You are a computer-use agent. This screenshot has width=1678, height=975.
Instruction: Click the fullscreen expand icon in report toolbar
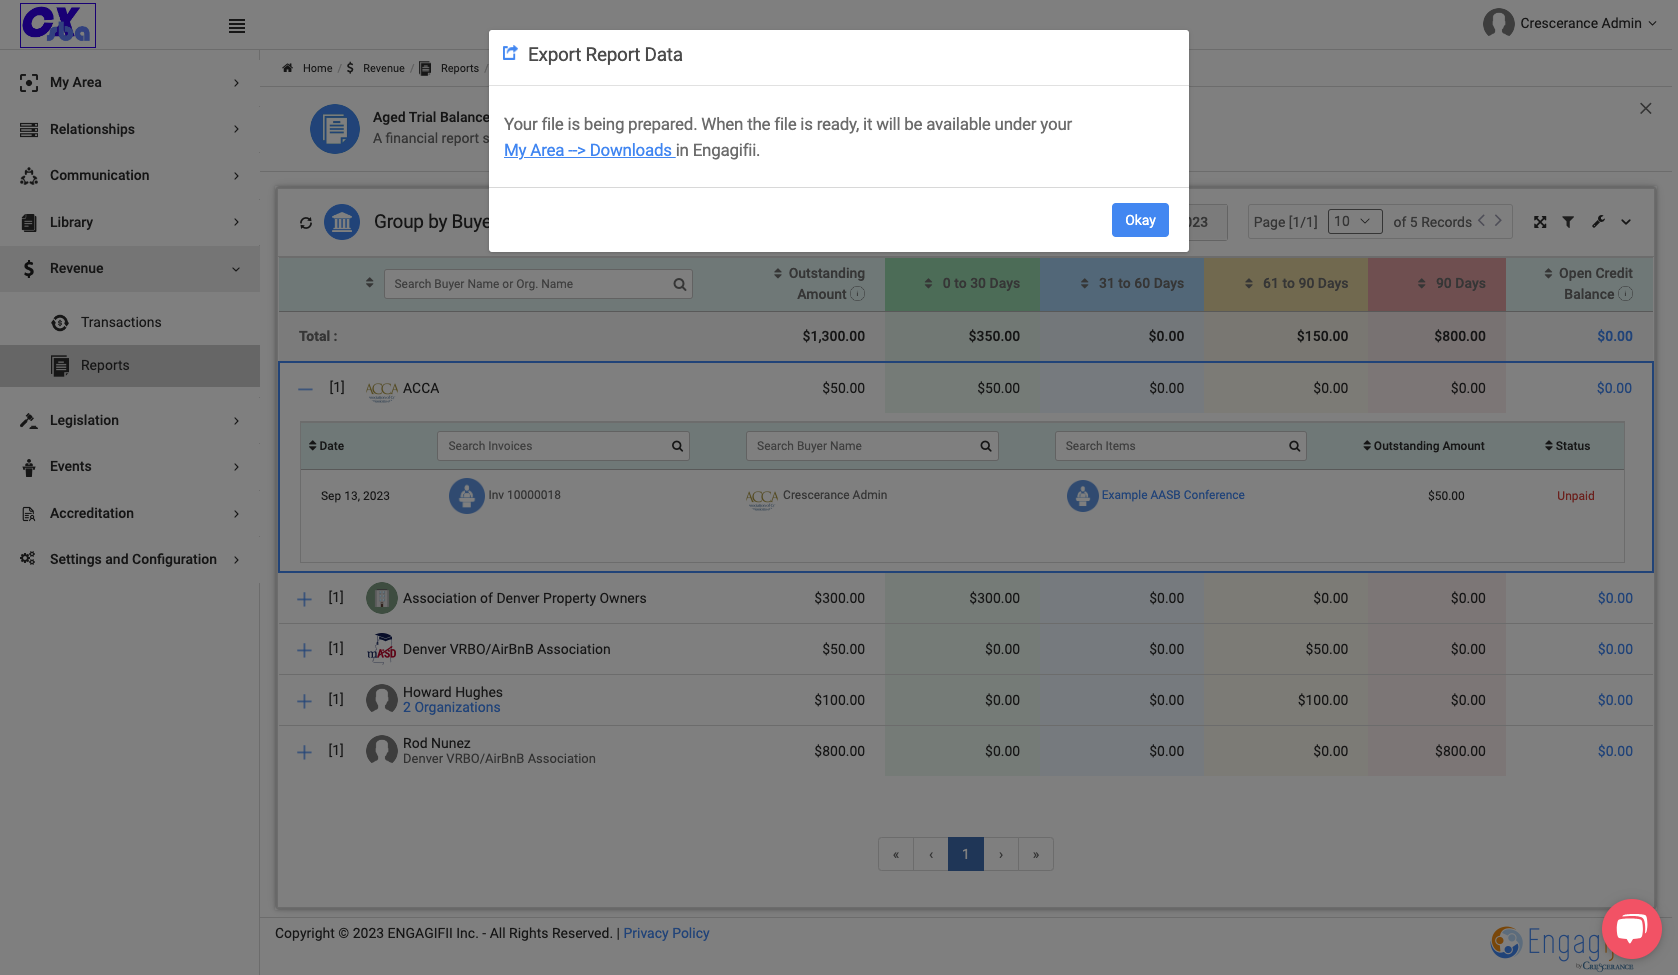click(1540, 222)
